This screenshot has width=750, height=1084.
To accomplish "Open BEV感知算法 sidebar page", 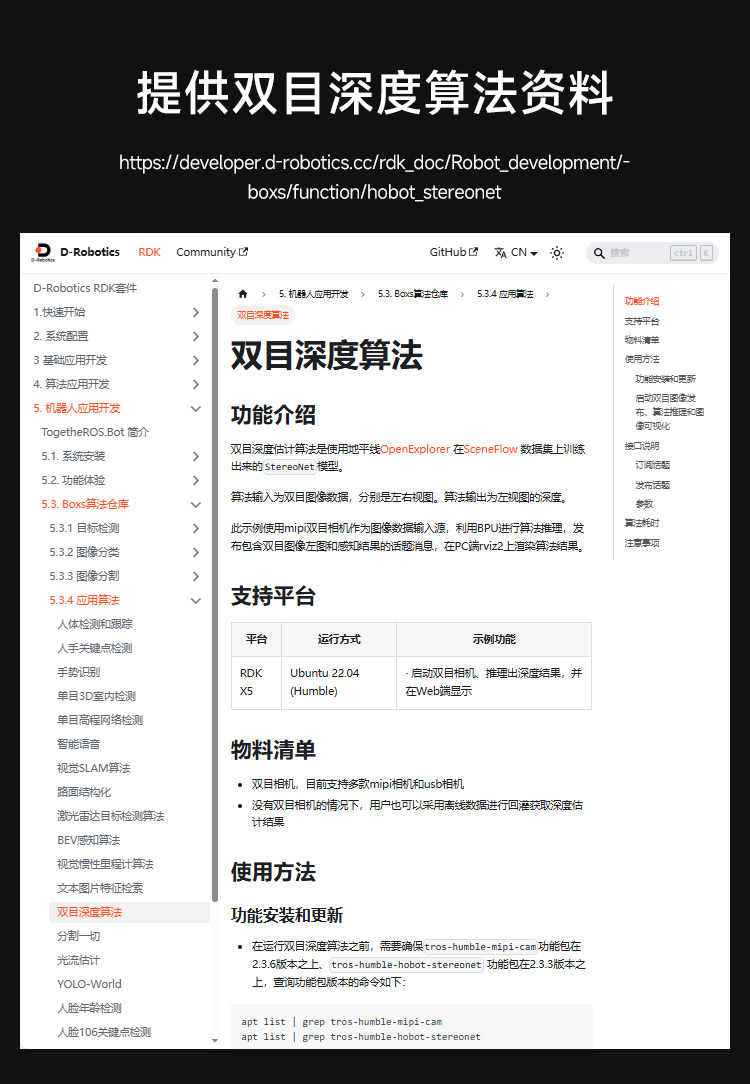I will 88,841.
